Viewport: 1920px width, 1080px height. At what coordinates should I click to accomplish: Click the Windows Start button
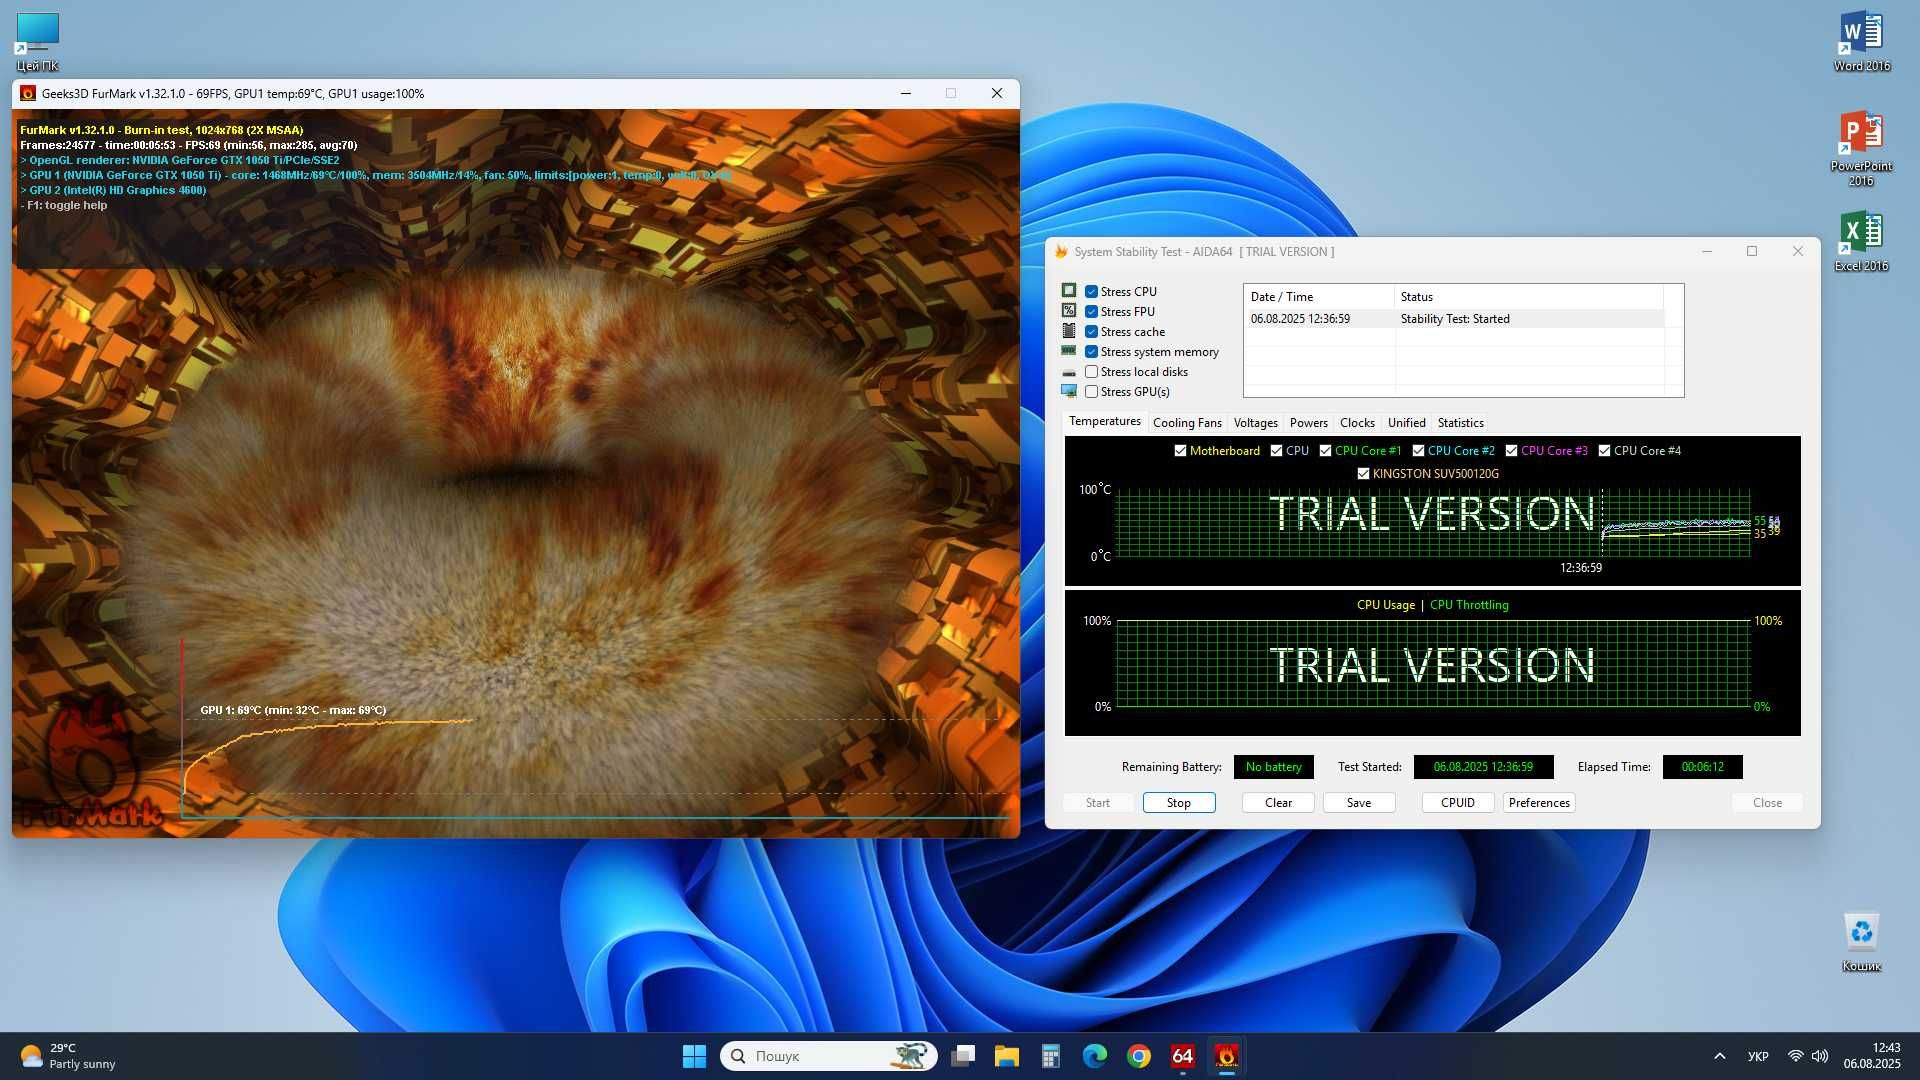(x=694, y=1056)
